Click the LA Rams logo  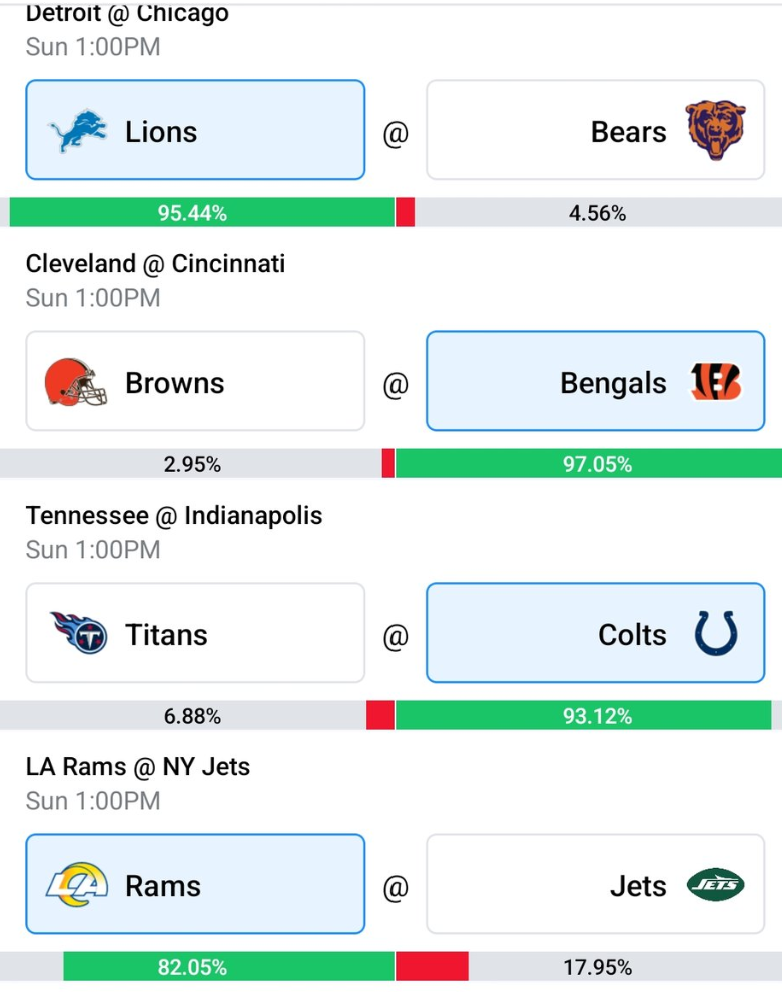[x=77, y=884]
